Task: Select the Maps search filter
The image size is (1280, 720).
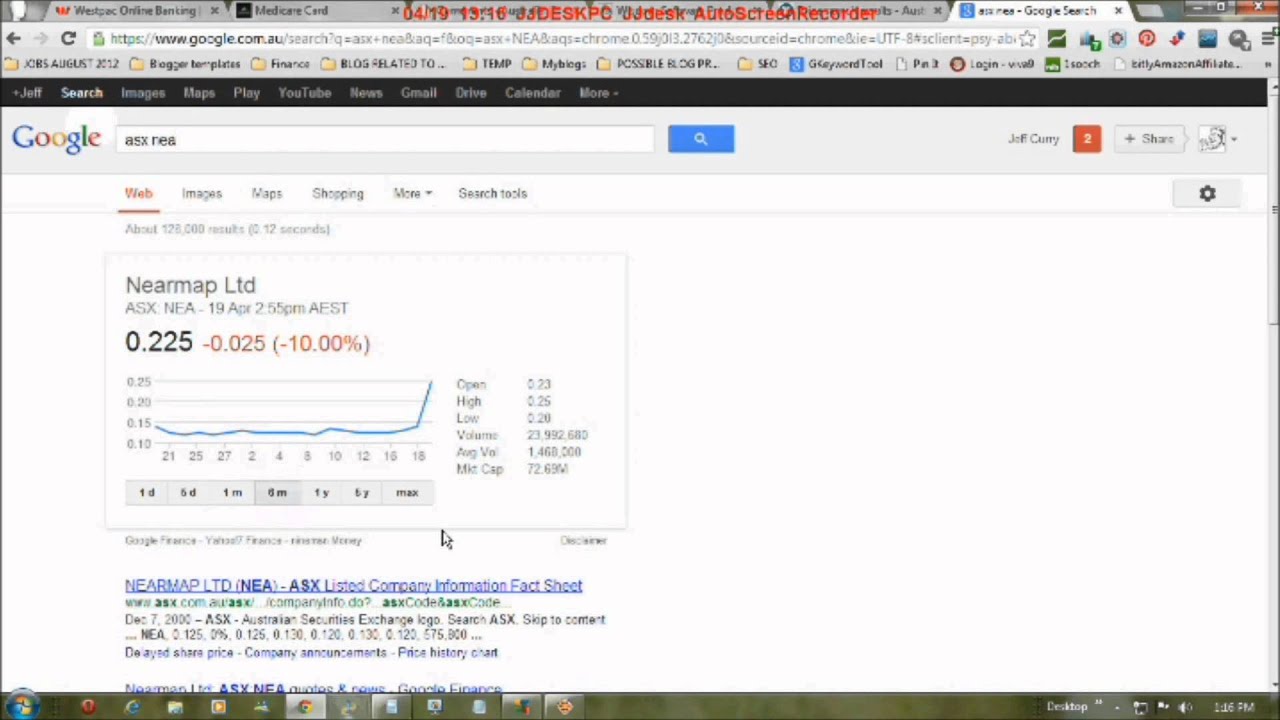Action: pos(267,194)
